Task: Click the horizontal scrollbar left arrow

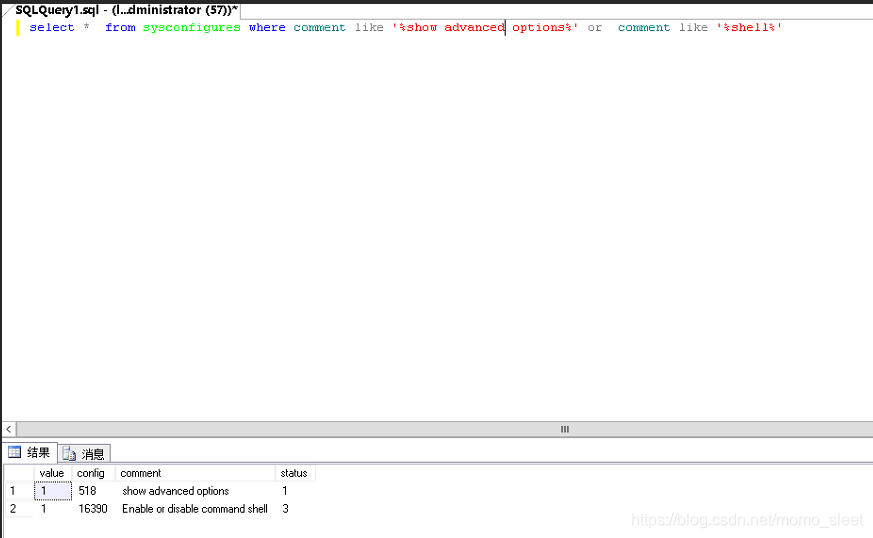Action: pyautogui.click(x=9, y=429)
